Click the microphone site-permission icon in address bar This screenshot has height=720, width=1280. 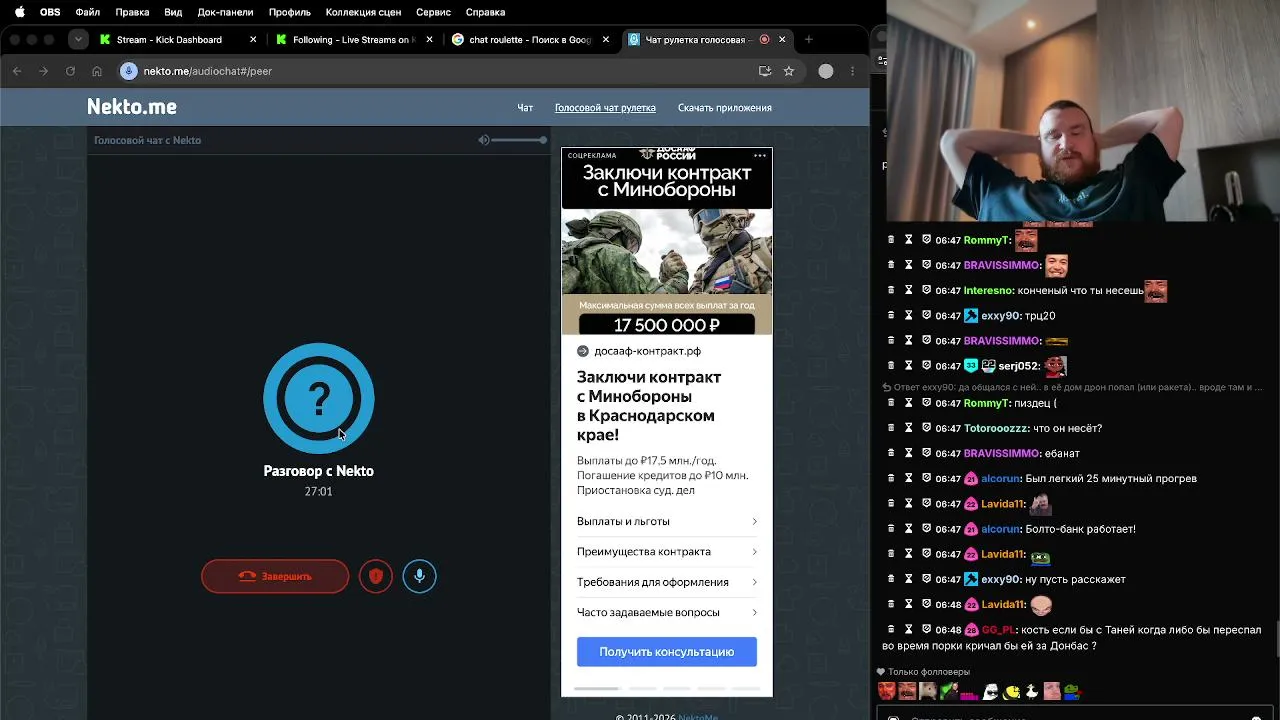[x=128, y=71]
